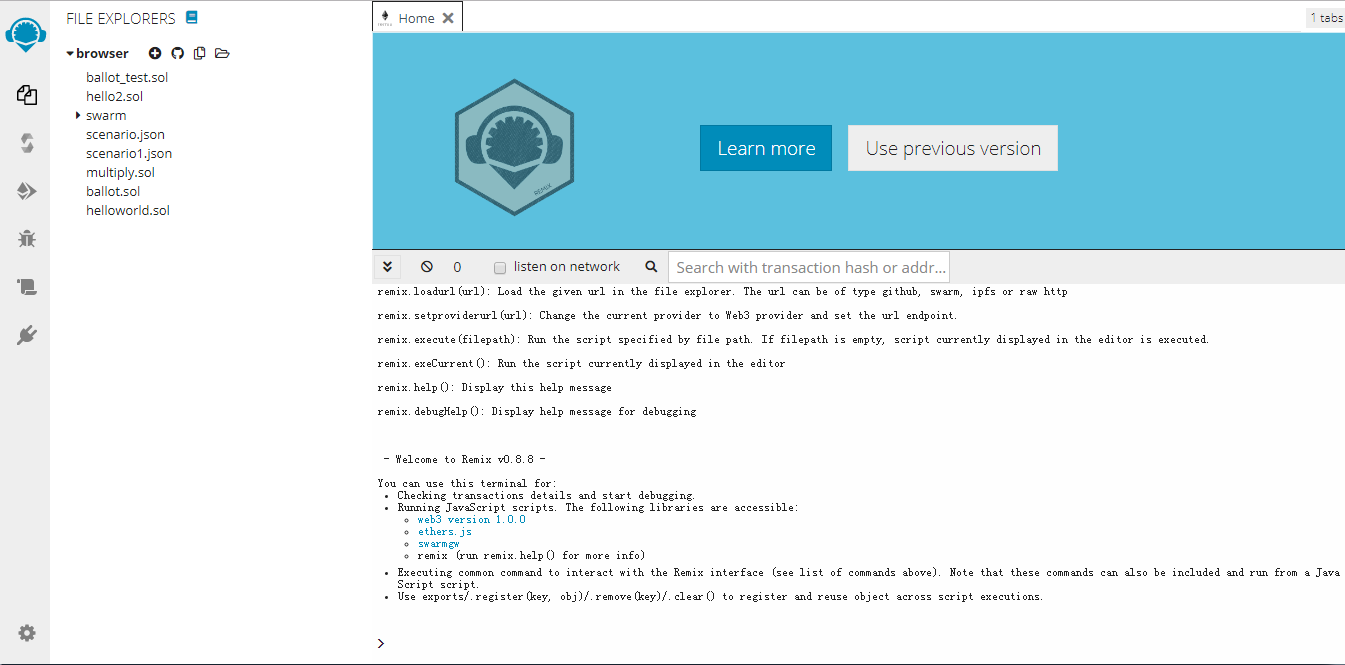Open ballot.sol file

(113, 191)
